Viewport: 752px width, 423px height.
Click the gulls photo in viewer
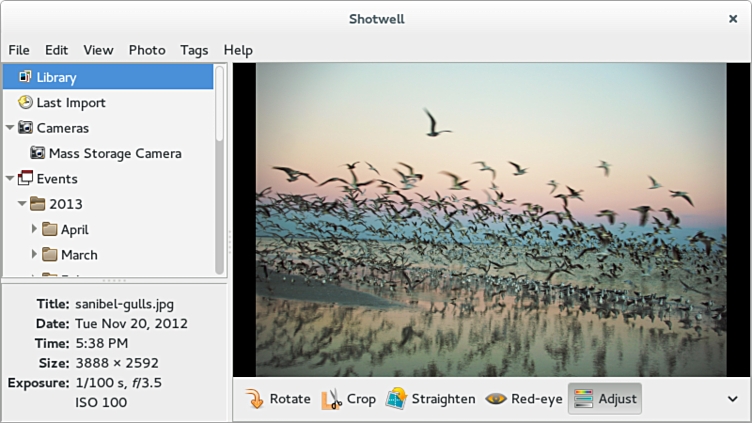pos(490,220)
